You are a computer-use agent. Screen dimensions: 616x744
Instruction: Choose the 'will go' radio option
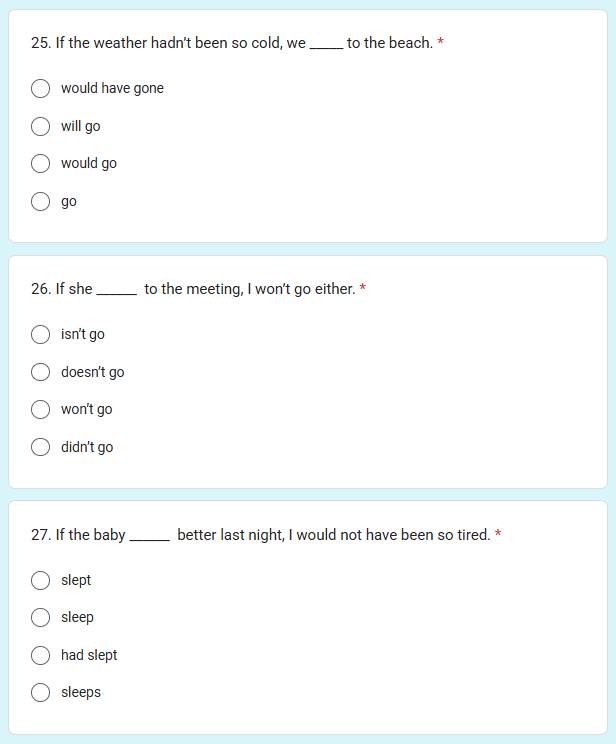[x=40, y=127]
